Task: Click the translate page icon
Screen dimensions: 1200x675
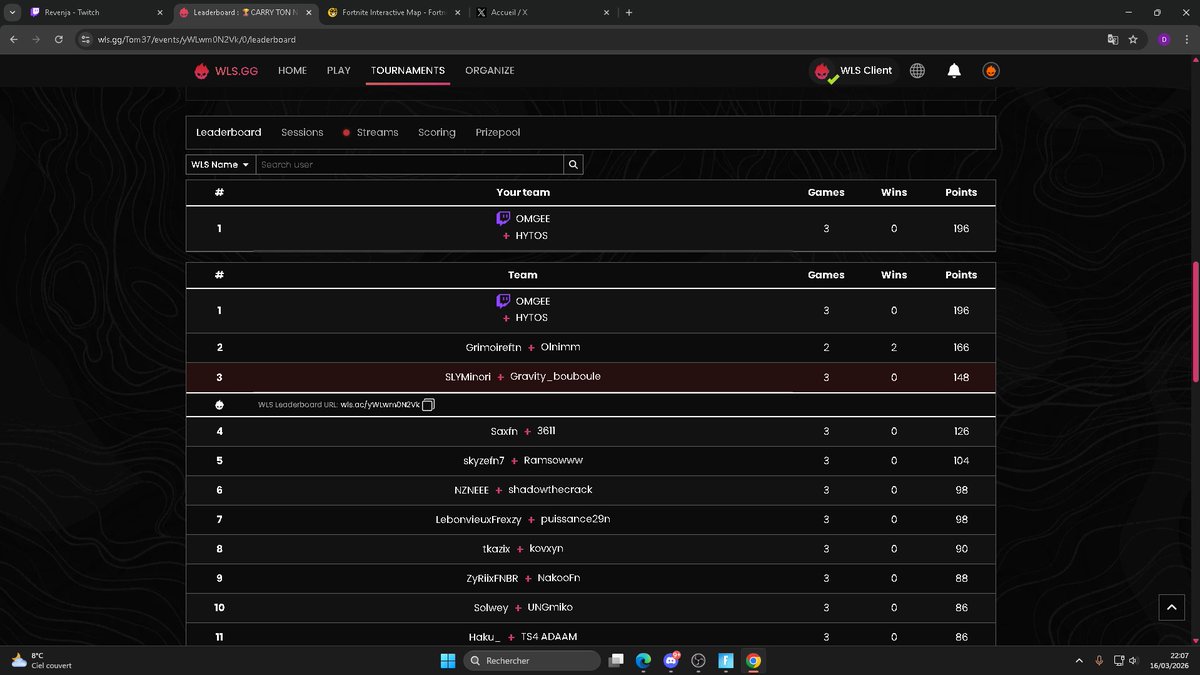Action: coord(1112,39)
